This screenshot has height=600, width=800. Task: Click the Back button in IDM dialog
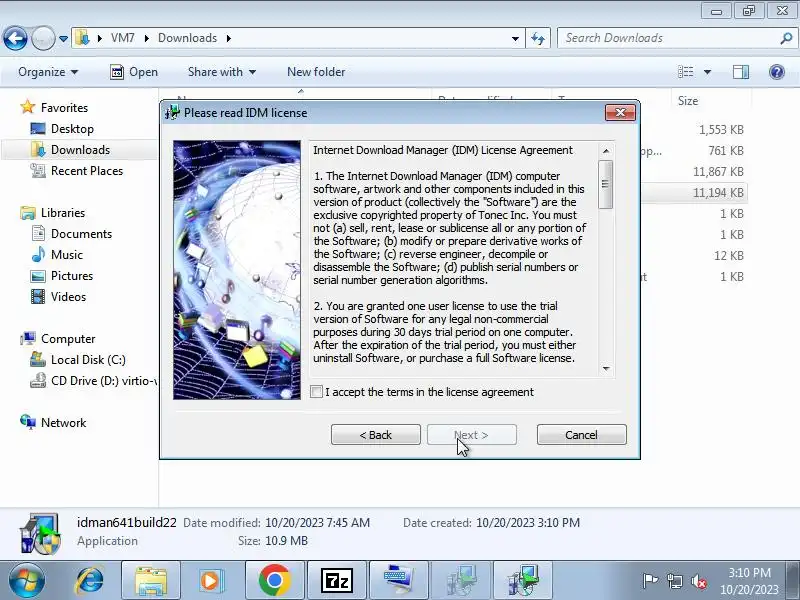pos(376,435)
